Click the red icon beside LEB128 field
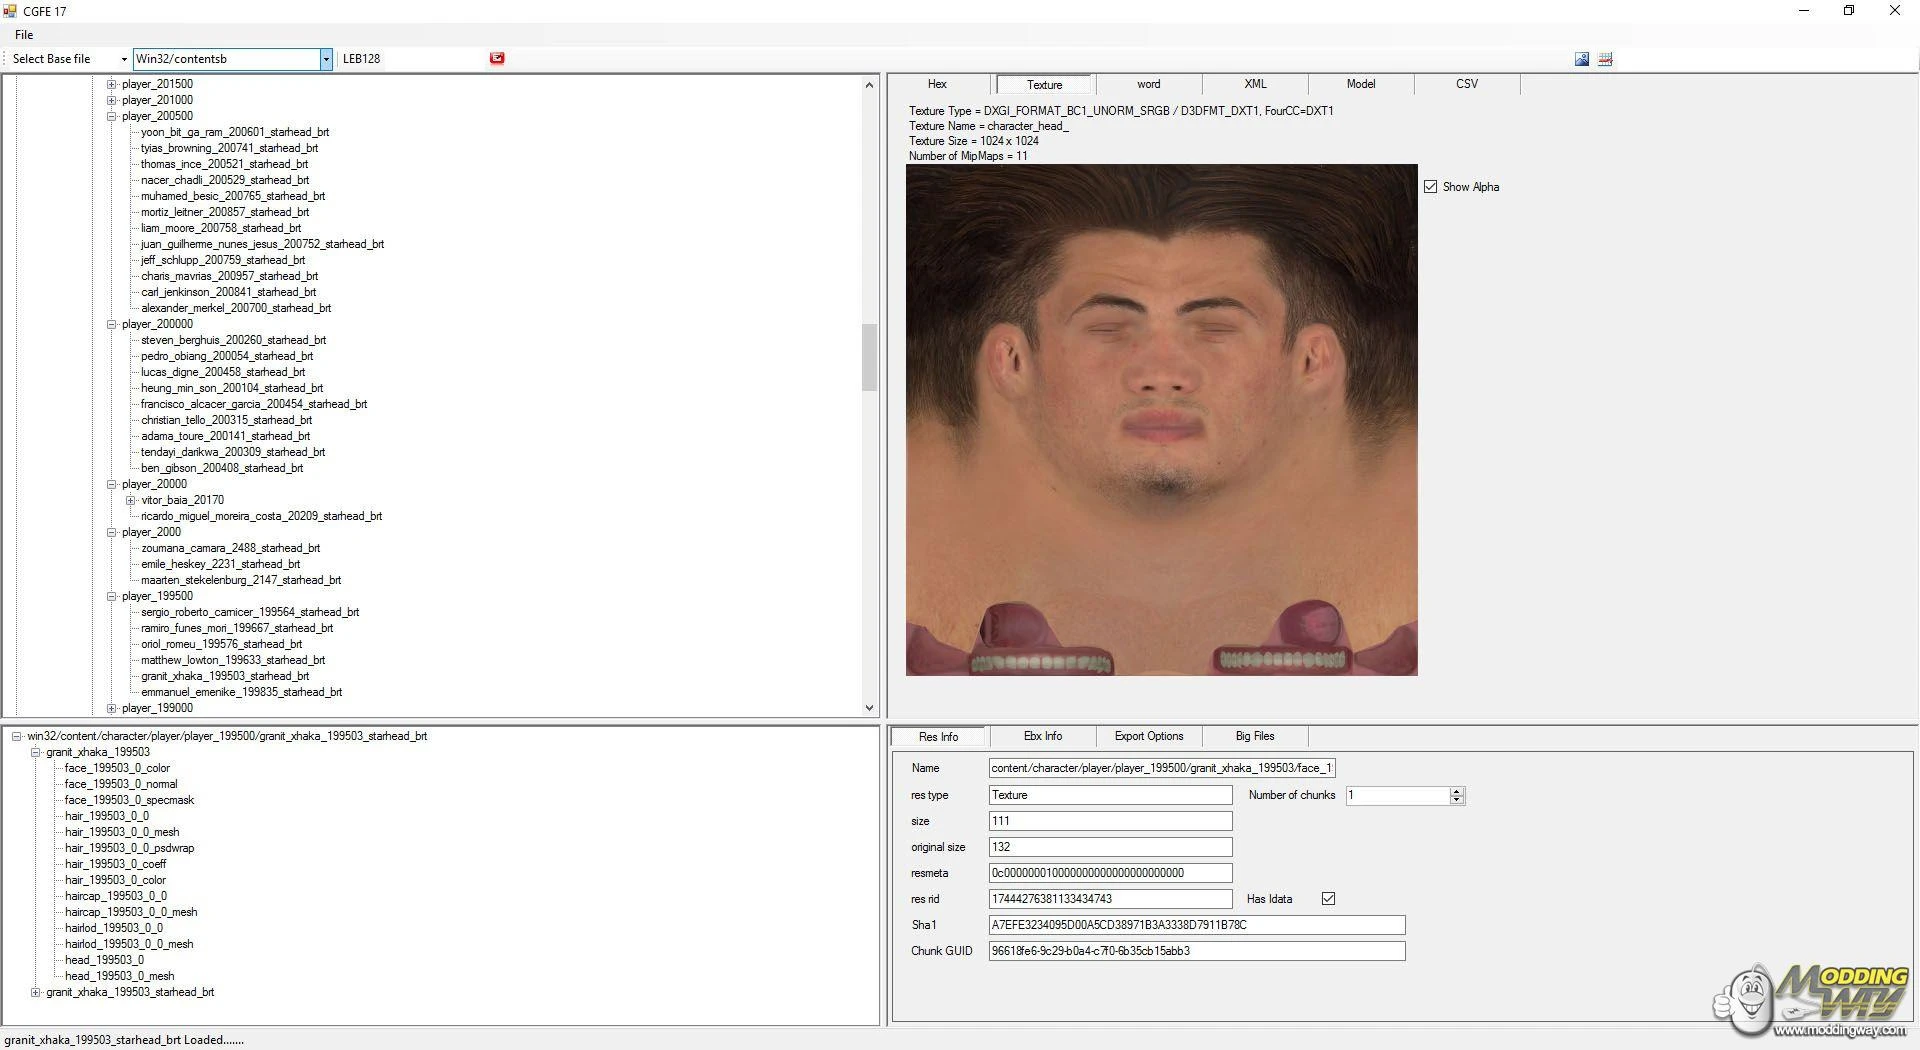 [x=497, y=58]
